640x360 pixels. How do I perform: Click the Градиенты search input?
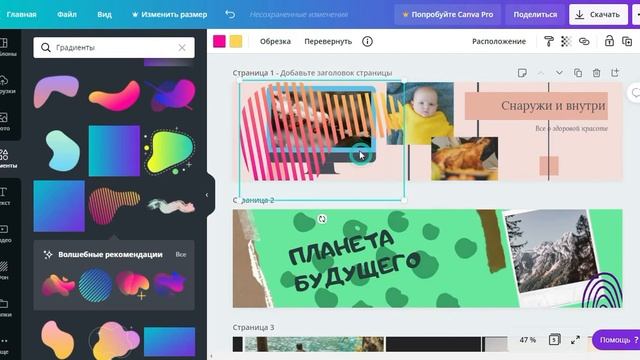pyautogui.click(x=114, y=48)
